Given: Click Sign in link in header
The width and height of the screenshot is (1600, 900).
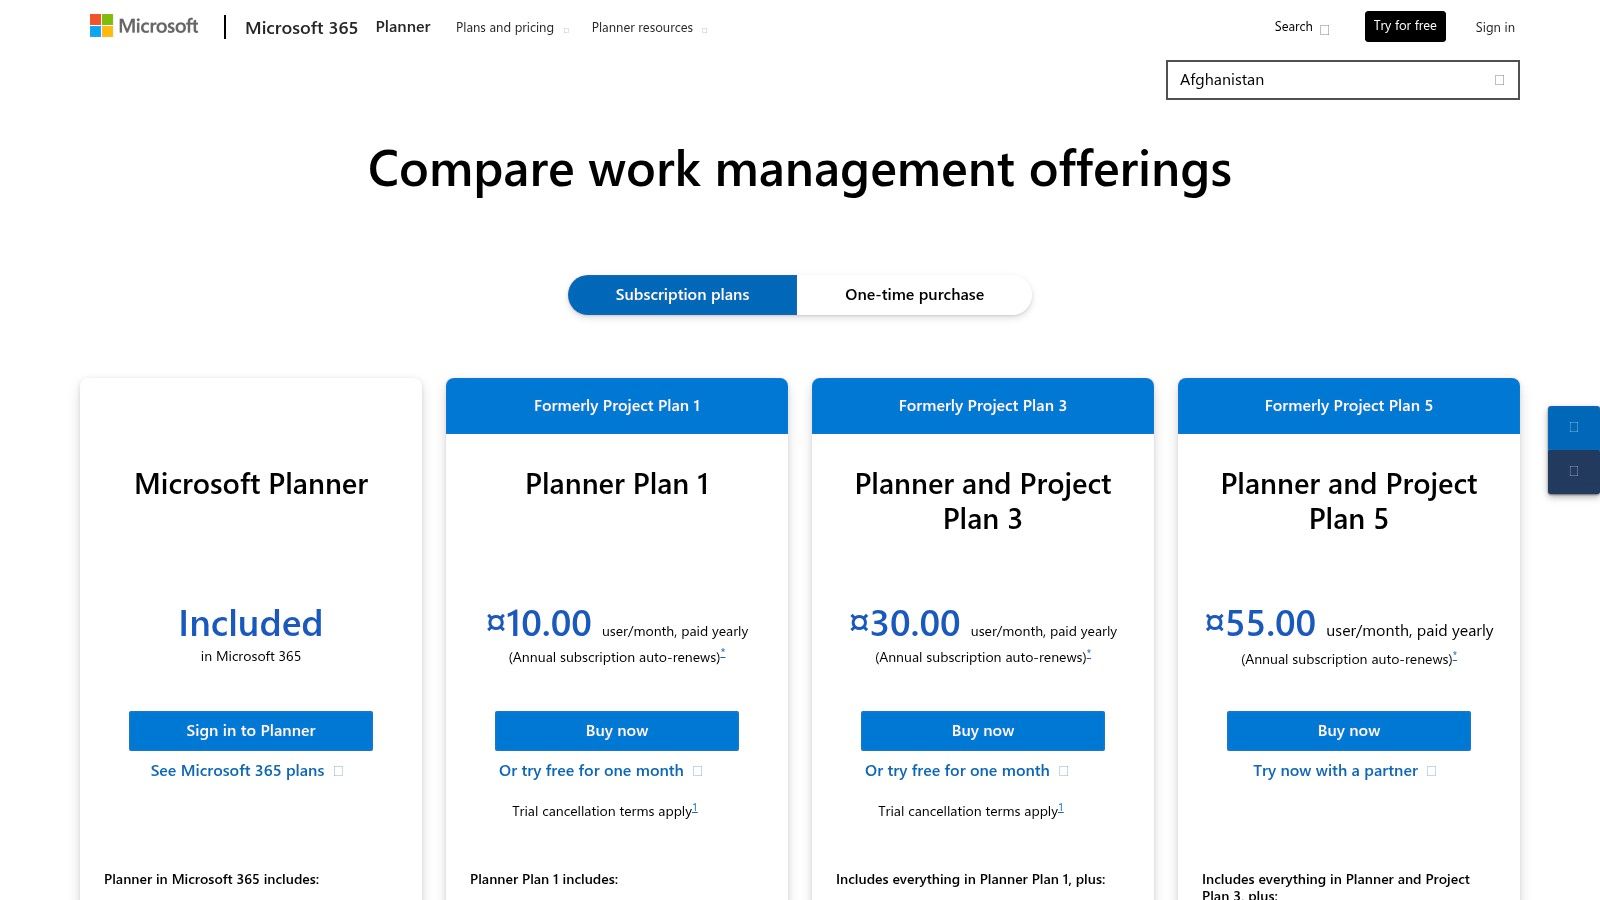Looking at the screenshot, I should coord(1494,28).
